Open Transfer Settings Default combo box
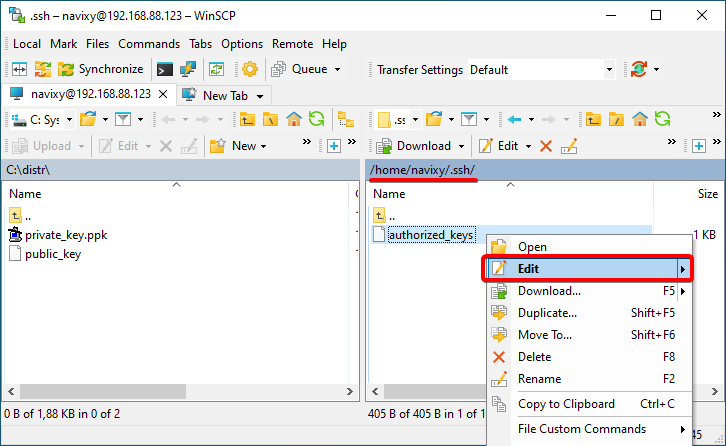 click(541, 70)
